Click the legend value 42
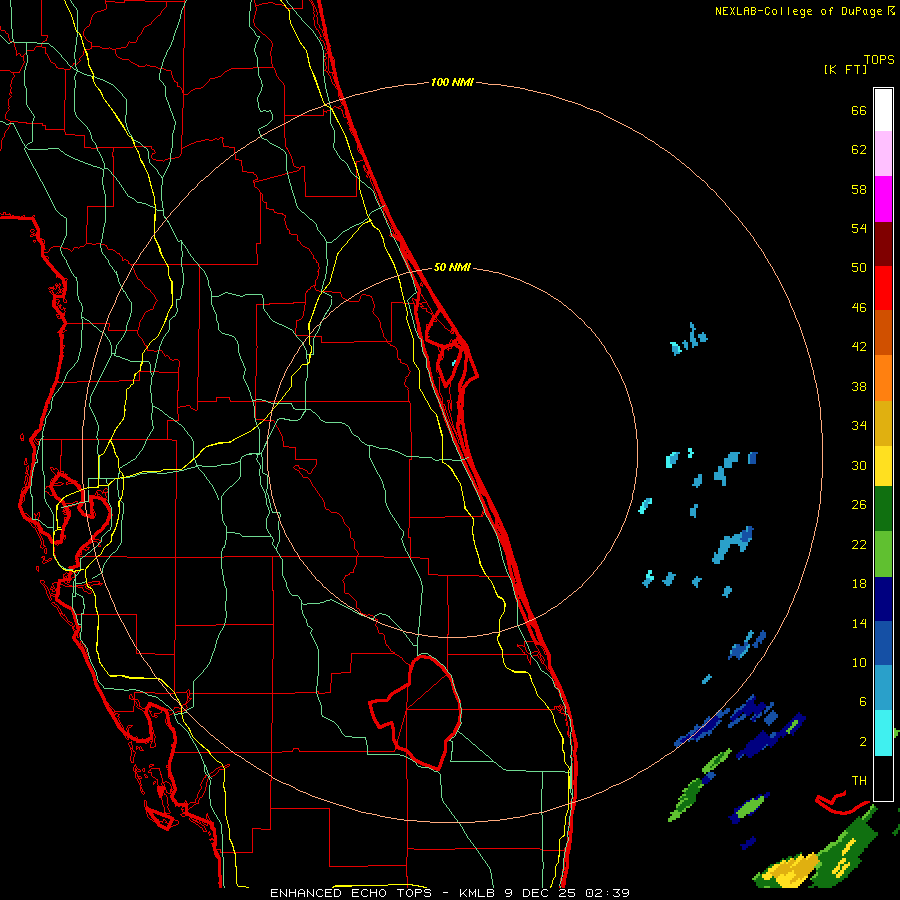The image size is (900, 900). (859, 347)
